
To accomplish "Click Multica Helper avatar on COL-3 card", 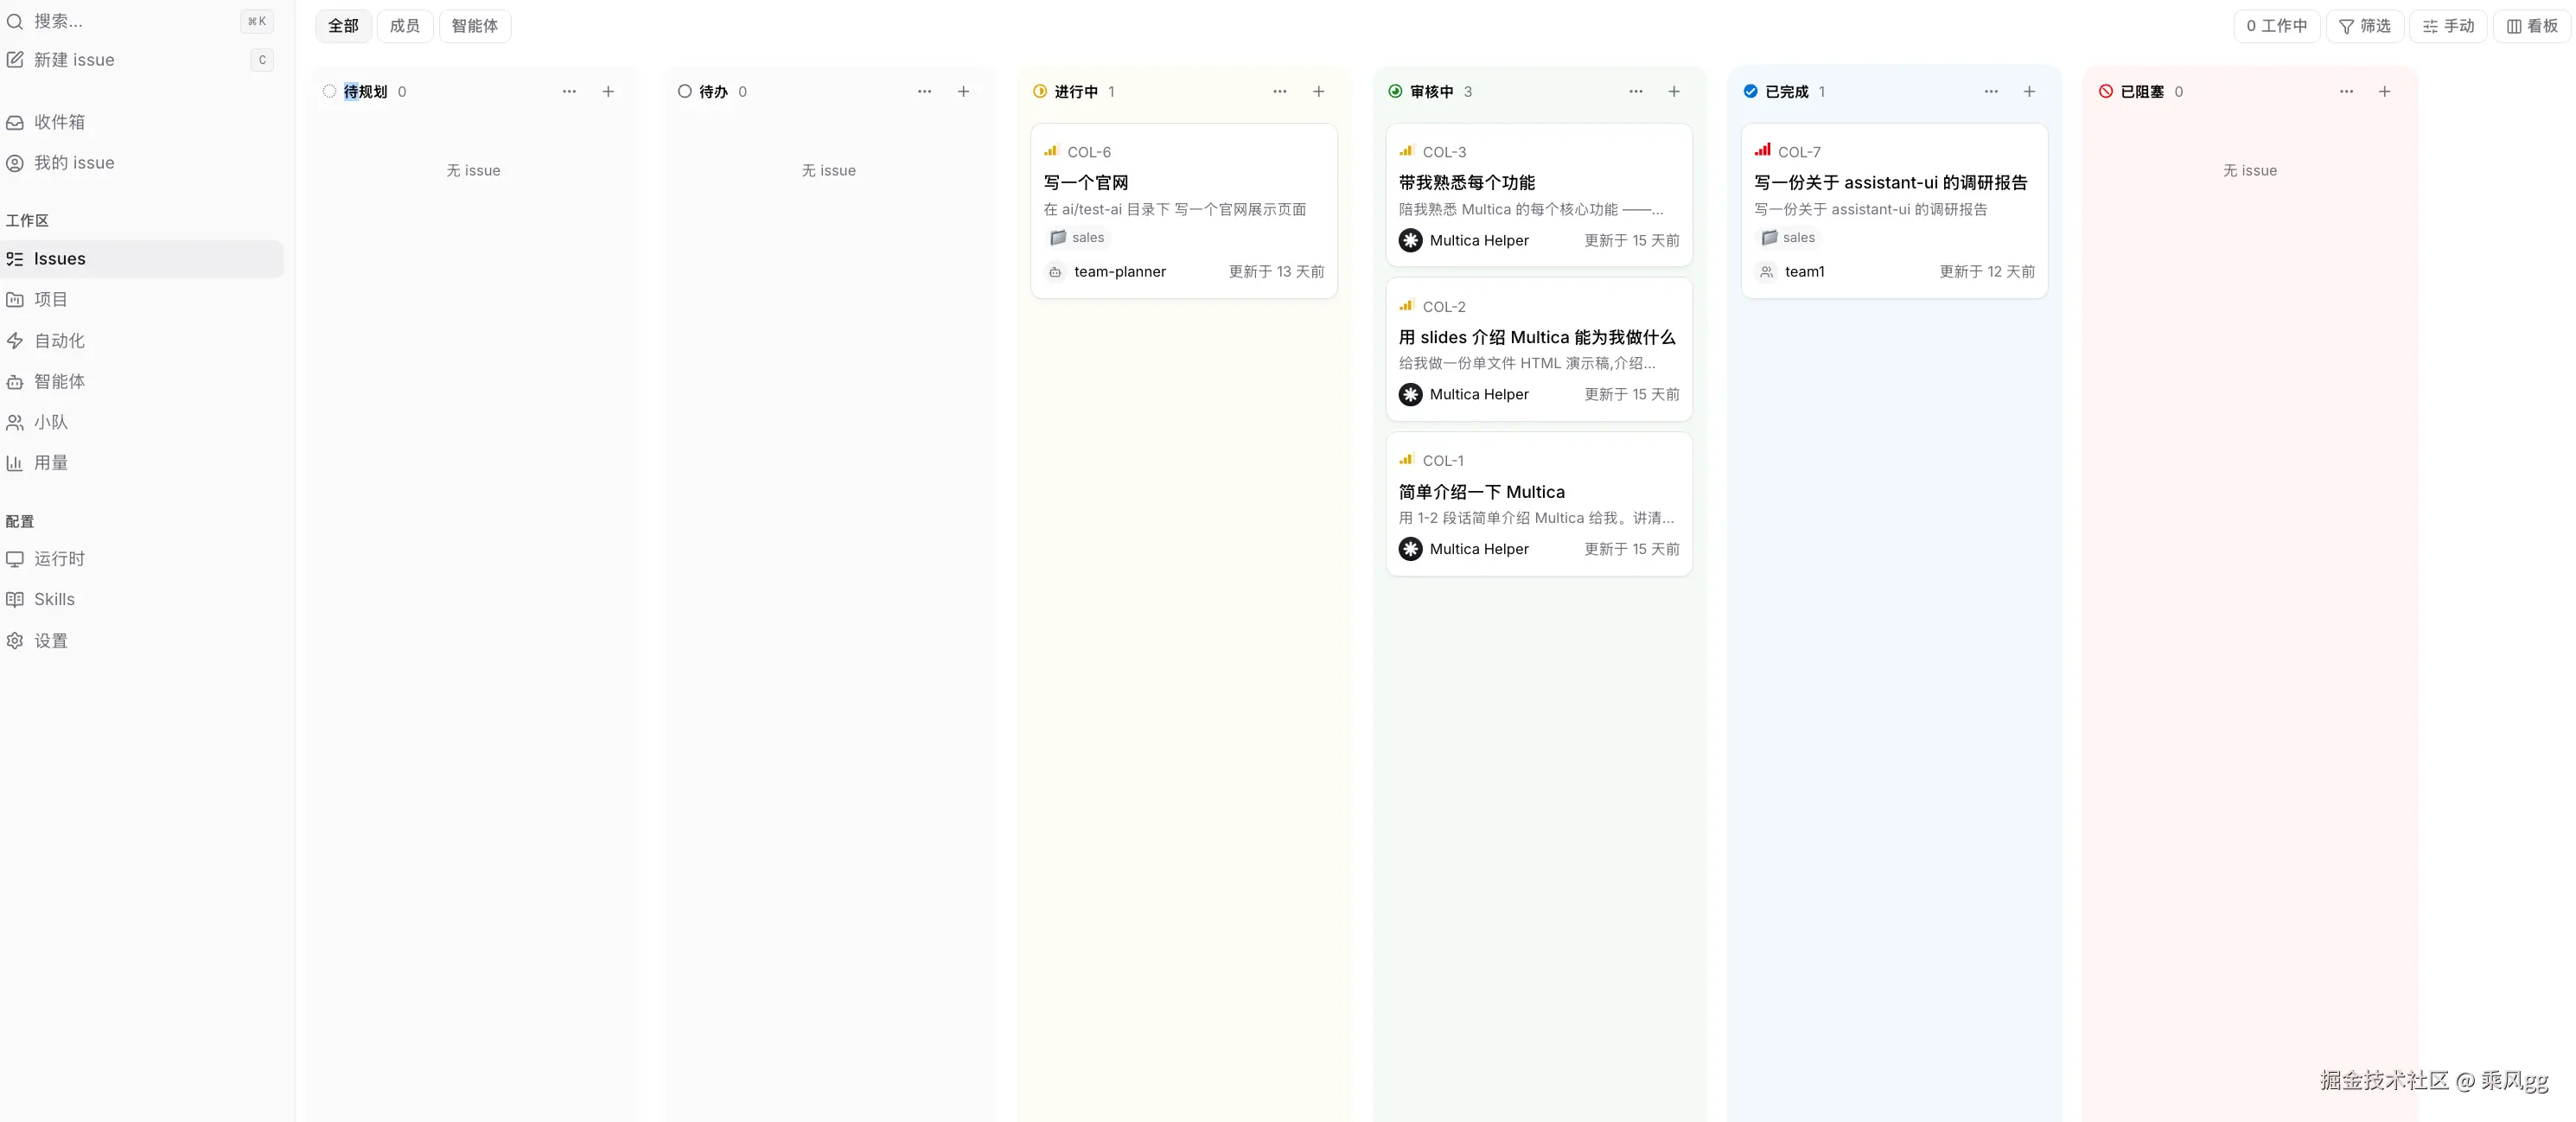I will tap(1411, 241).
